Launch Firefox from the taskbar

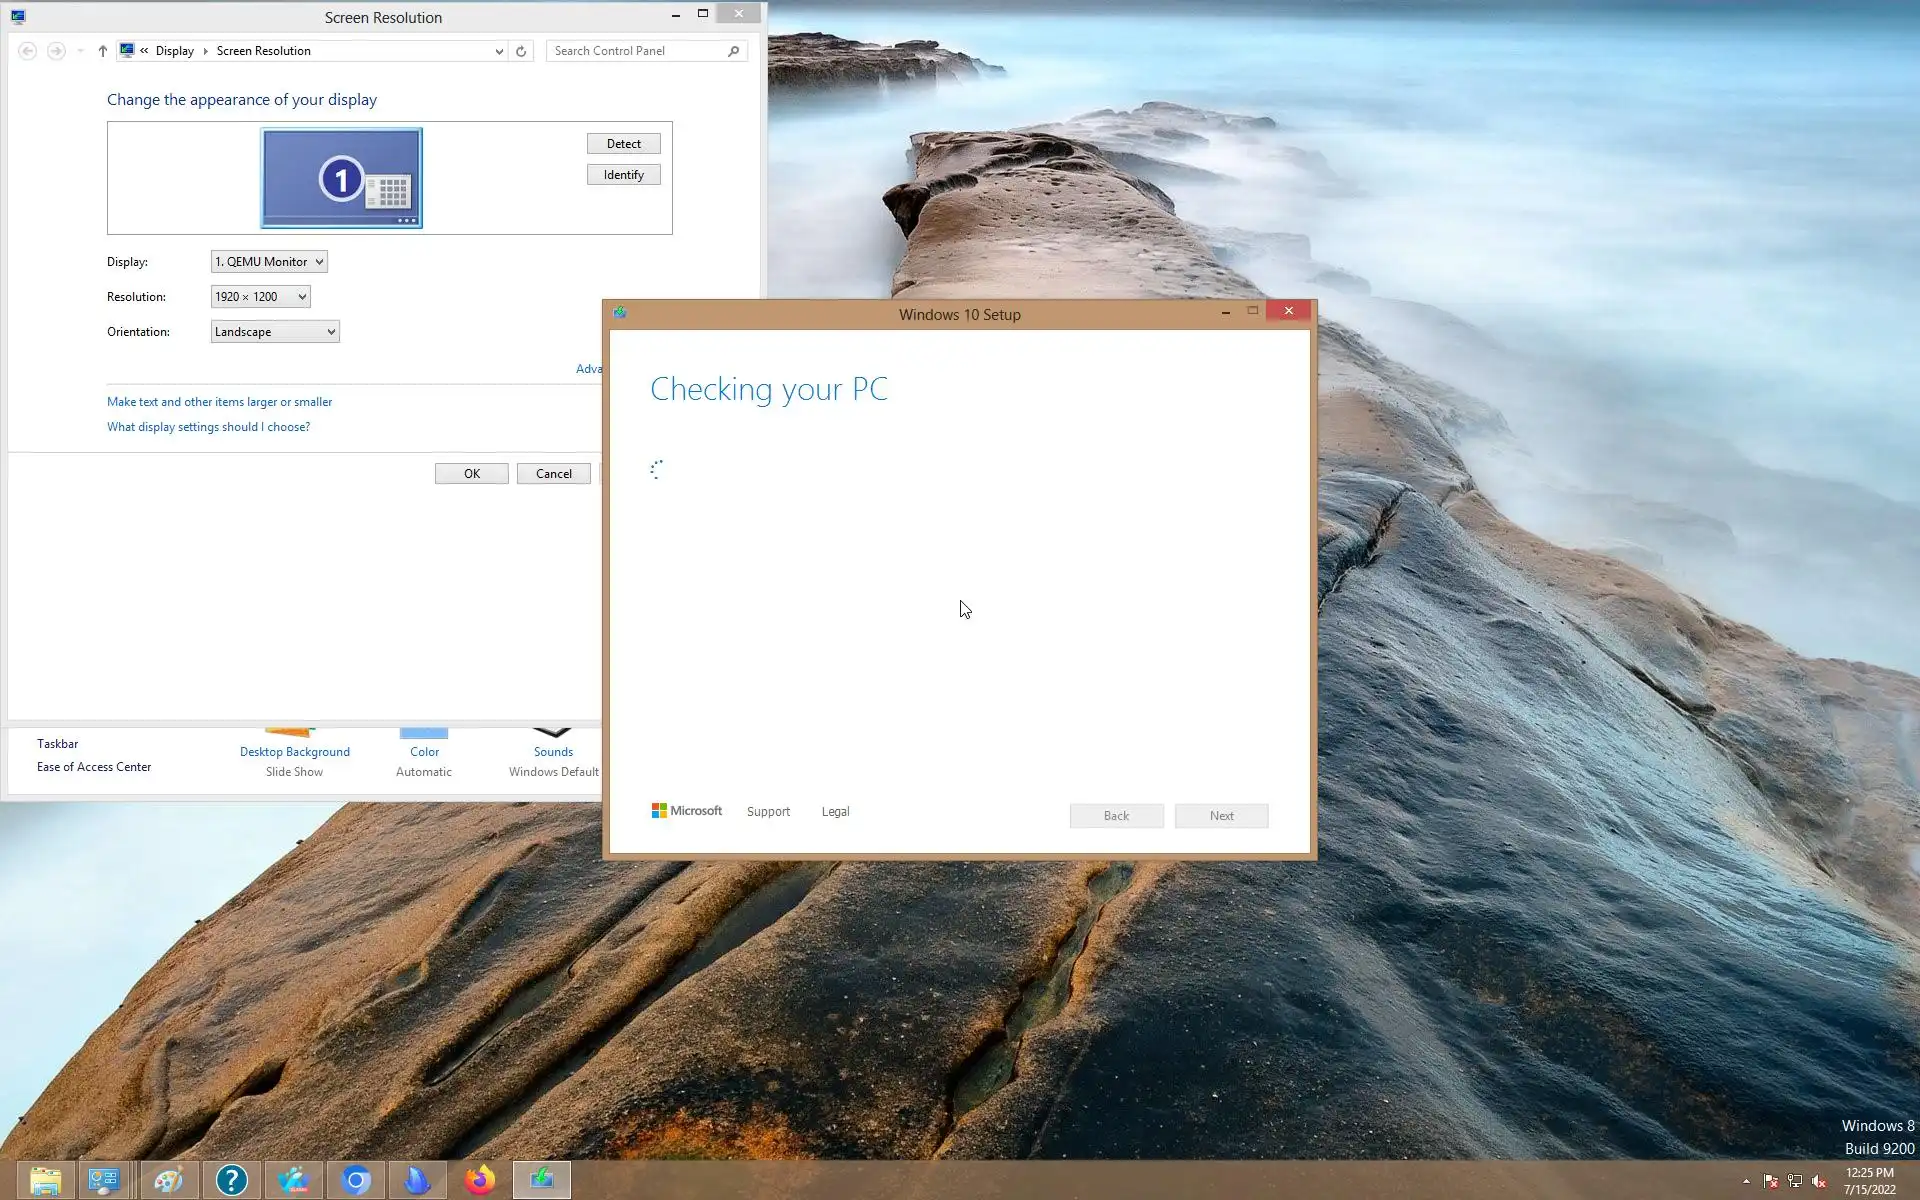point(480,1181)
